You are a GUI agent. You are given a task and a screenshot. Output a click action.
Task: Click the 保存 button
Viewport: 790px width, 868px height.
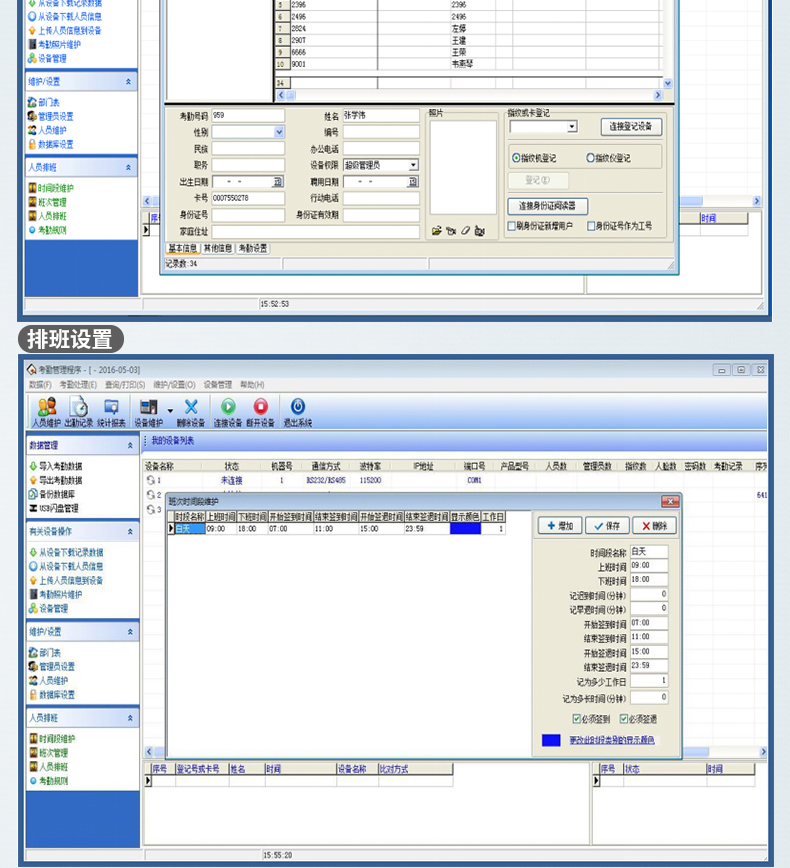click(x=607, y=525)
